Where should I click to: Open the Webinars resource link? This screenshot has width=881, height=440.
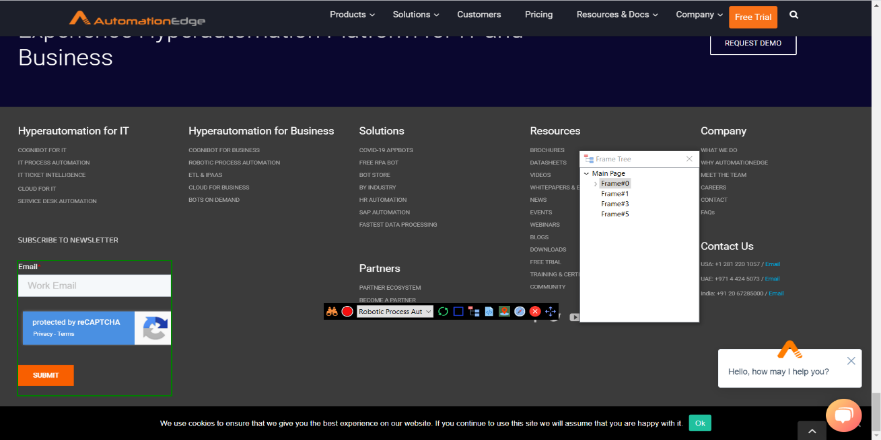click(545, 224)
